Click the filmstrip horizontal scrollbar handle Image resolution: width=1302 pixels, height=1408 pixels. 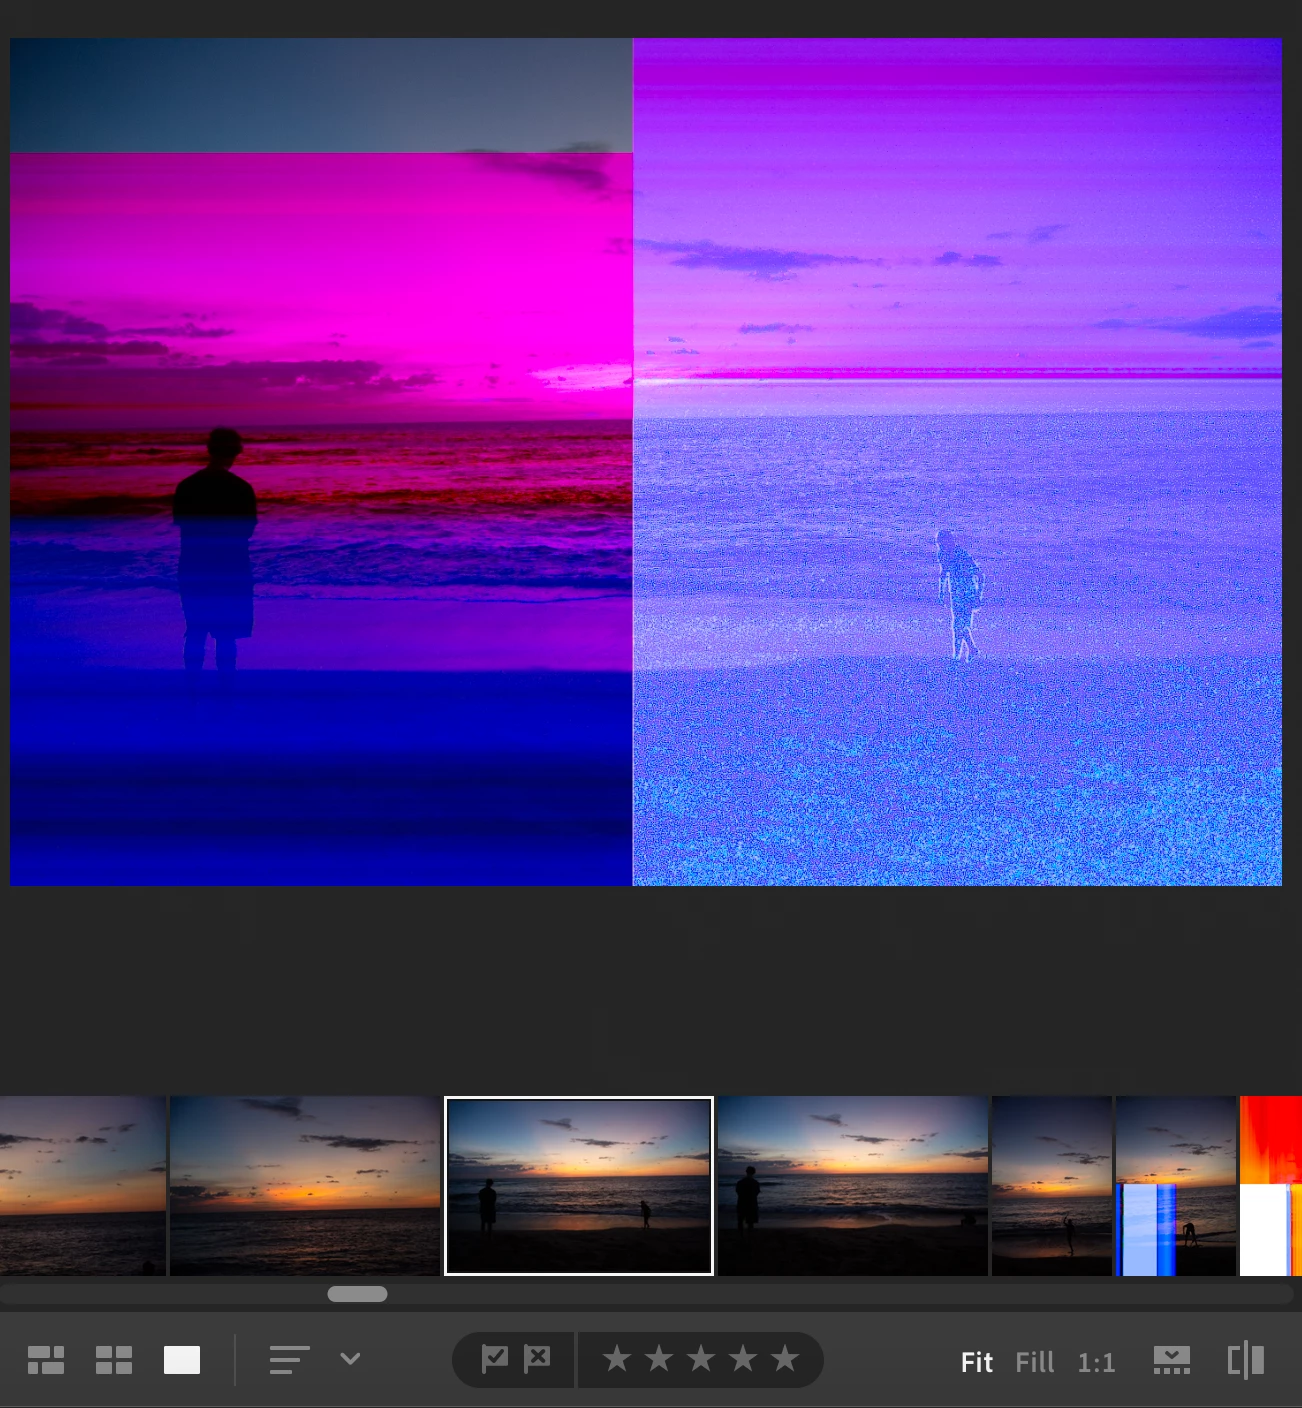tap(357, 1294)
